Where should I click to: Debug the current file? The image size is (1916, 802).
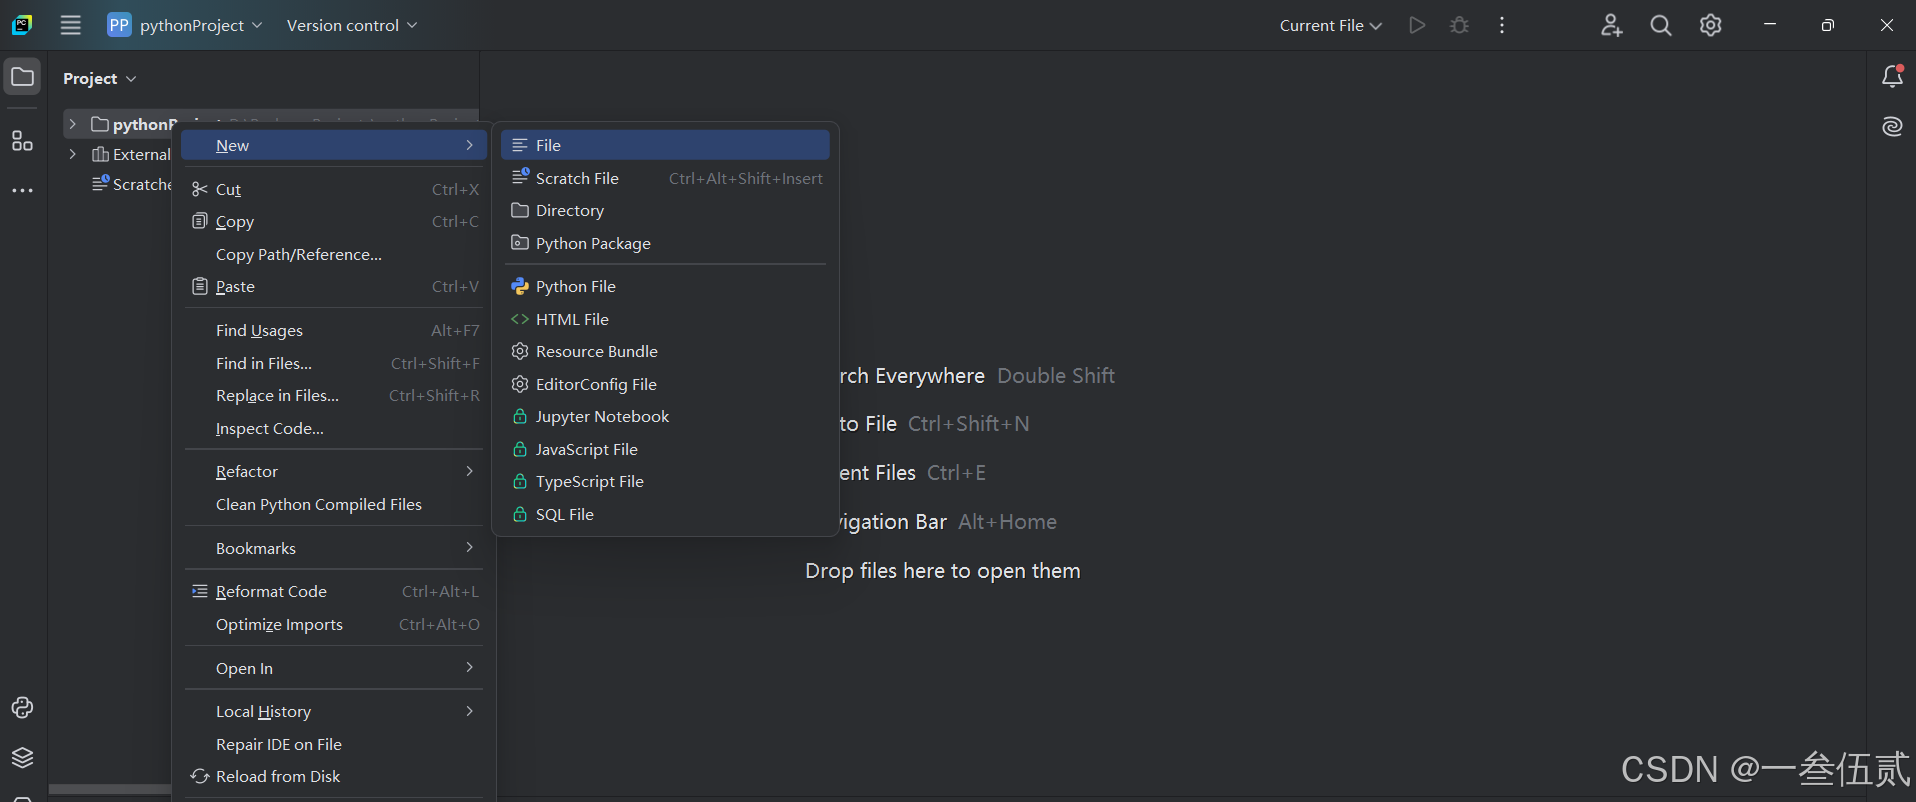(x=1459, y=25)
